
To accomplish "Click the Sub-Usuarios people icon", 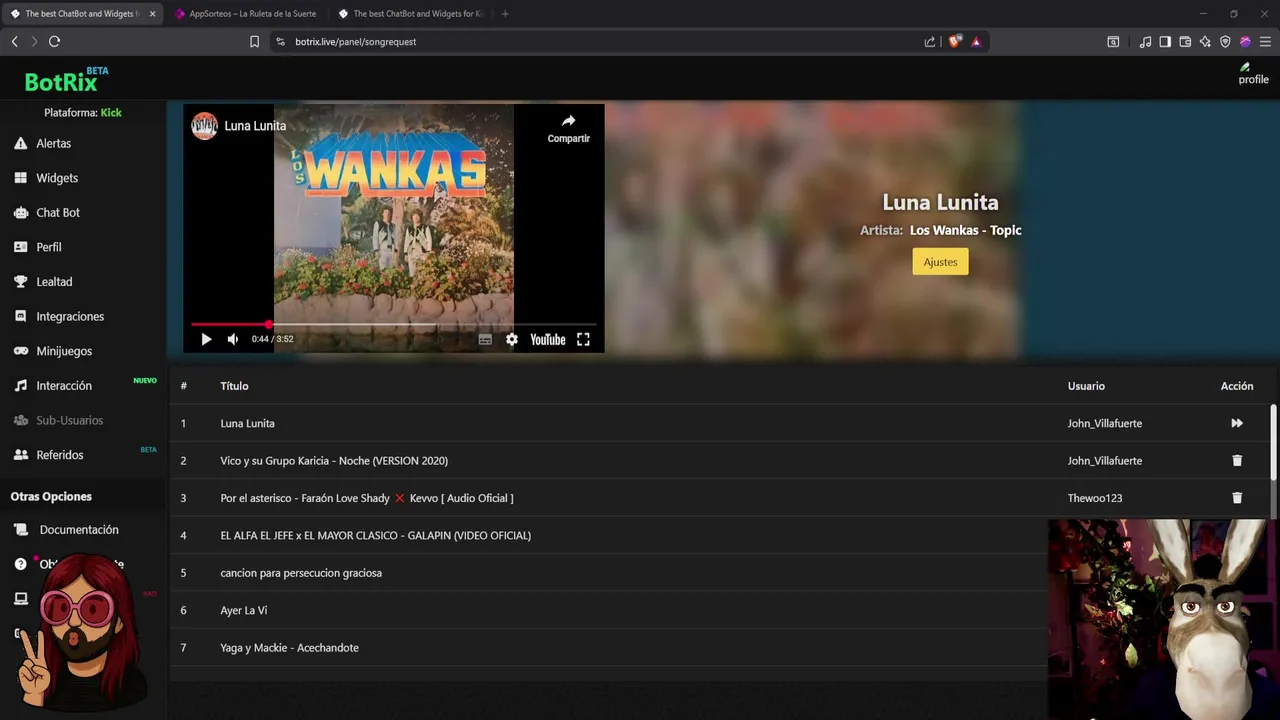I will point(20,420).
